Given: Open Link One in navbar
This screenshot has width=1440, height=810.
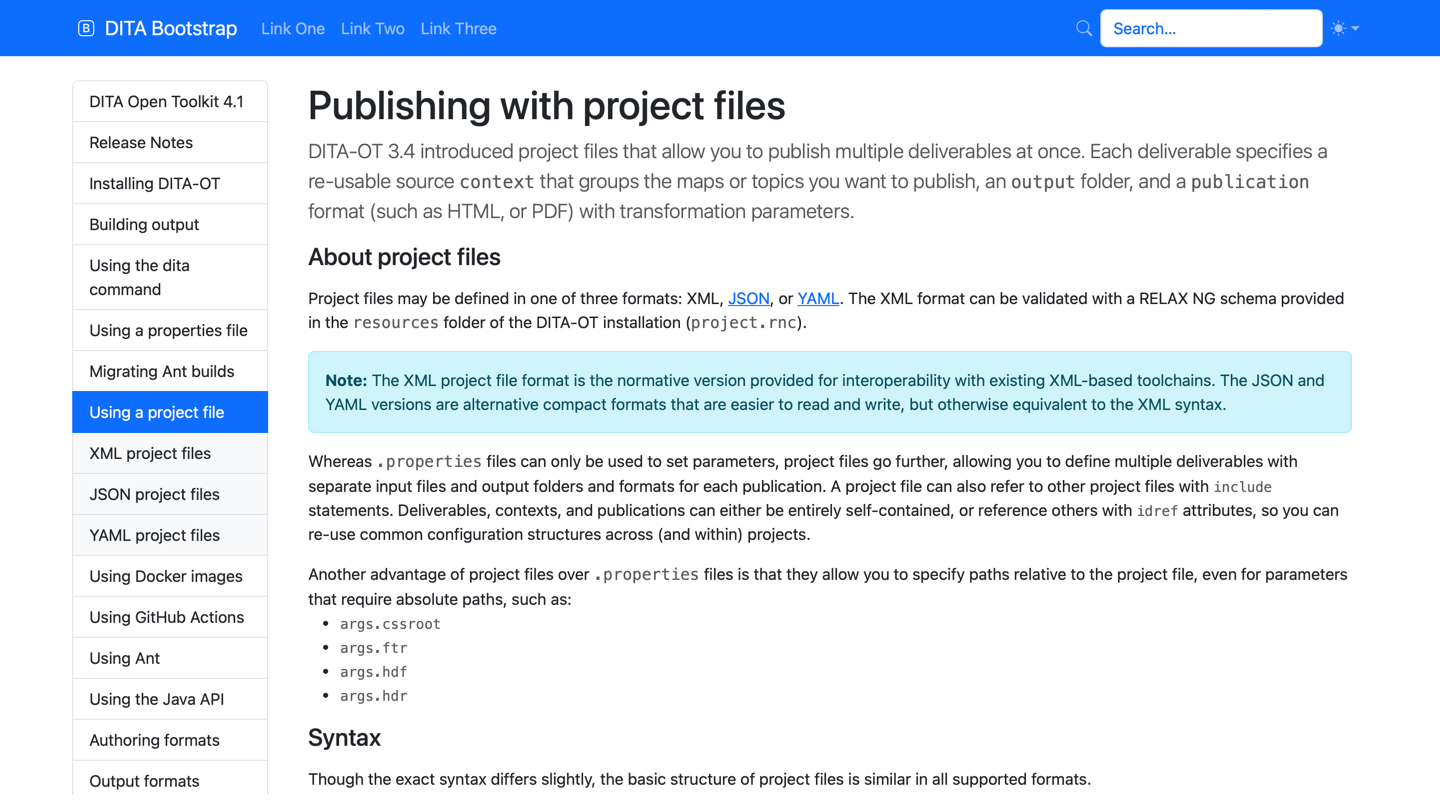Looking at the screenshot, I should (292, 28).
